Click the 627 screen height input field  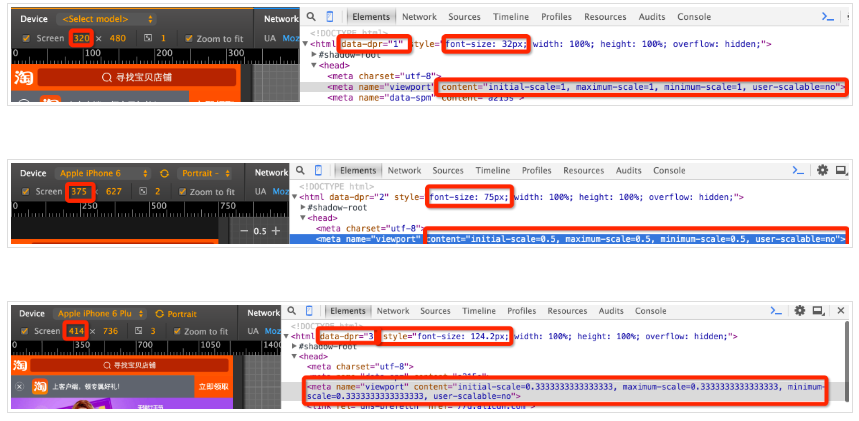coord(114,191)
